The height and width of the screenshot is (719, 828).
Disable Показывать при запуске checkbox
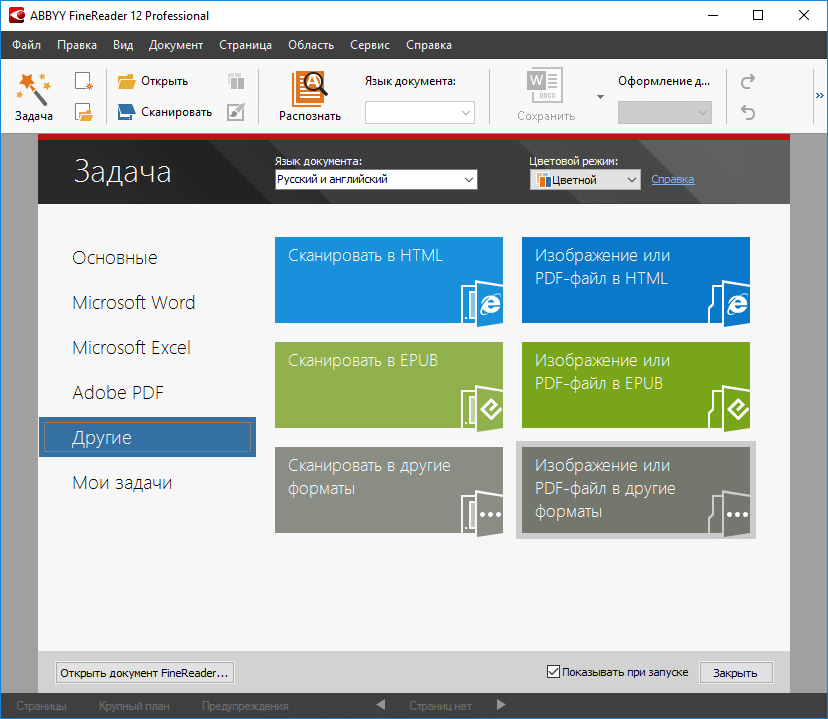click(x=553, y=671)
